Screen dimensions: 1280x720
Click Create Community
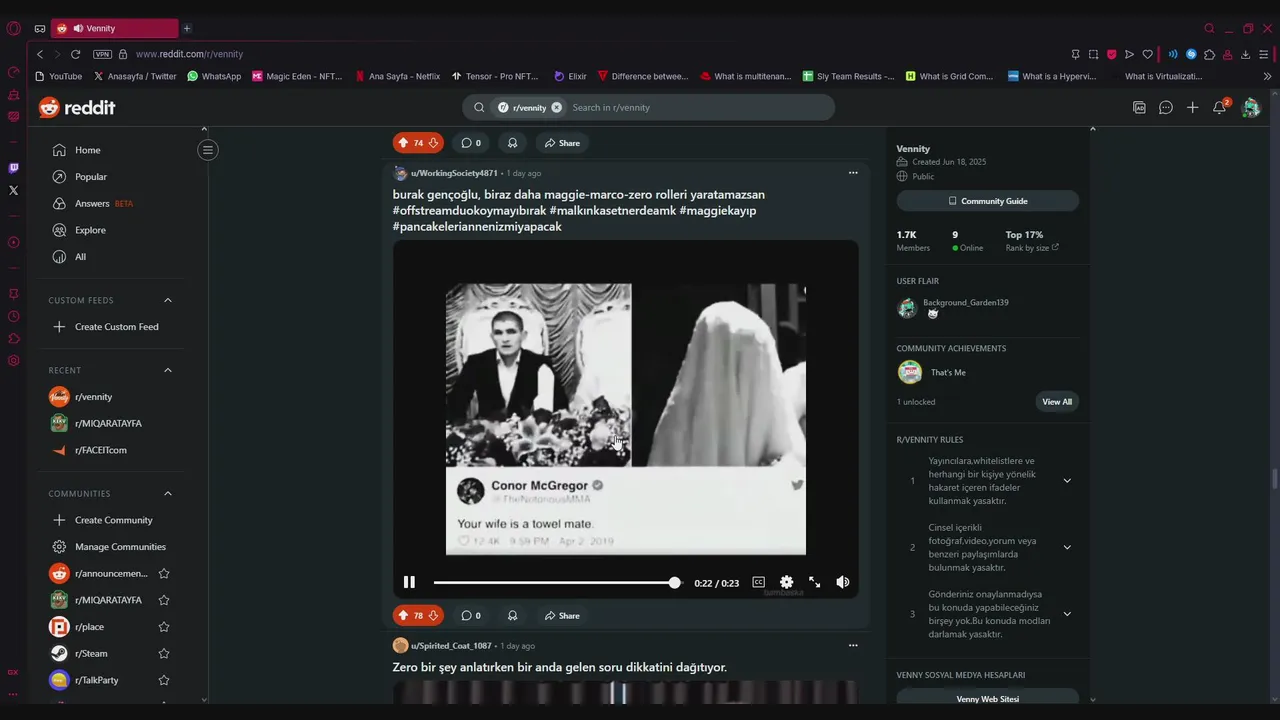click(x=111, y=520)
